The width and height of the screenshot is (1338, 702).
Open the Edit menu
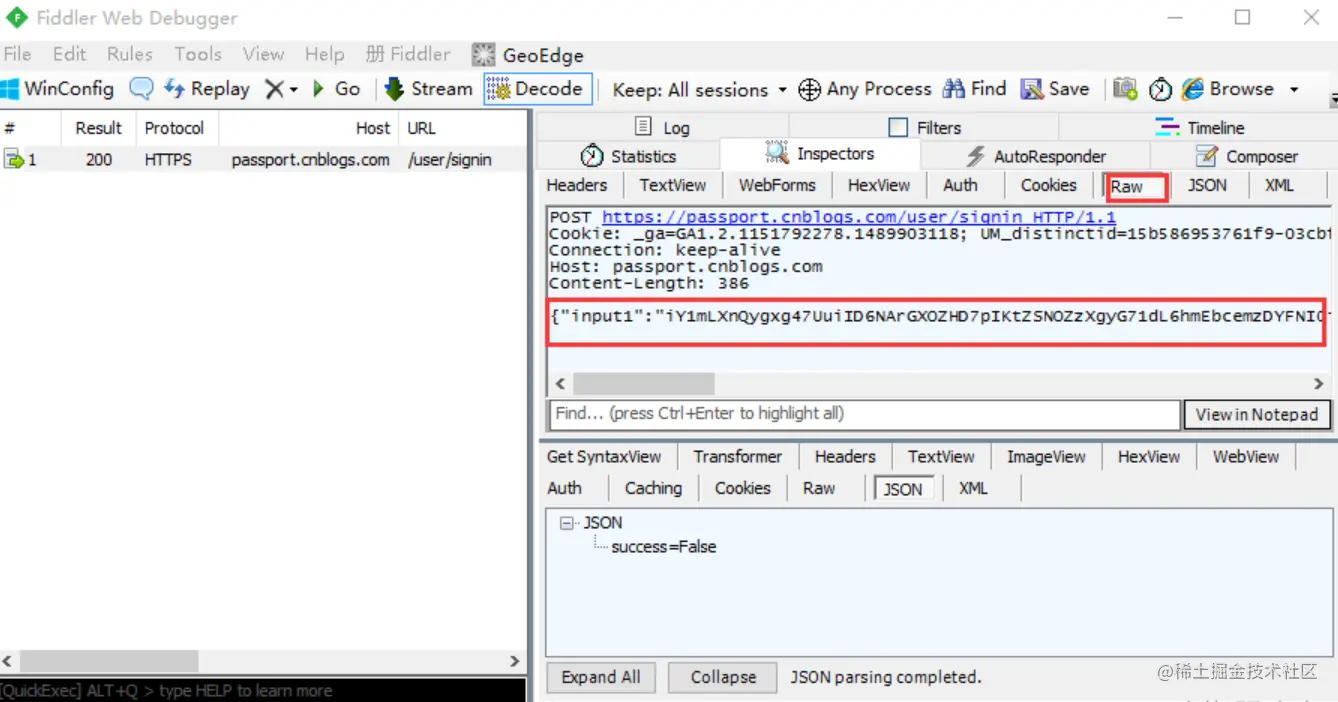tap(69, 54)
